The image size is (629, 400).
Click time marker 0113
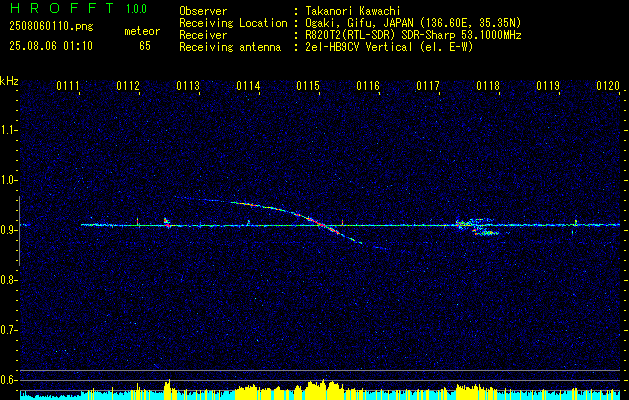pos(188,86)
